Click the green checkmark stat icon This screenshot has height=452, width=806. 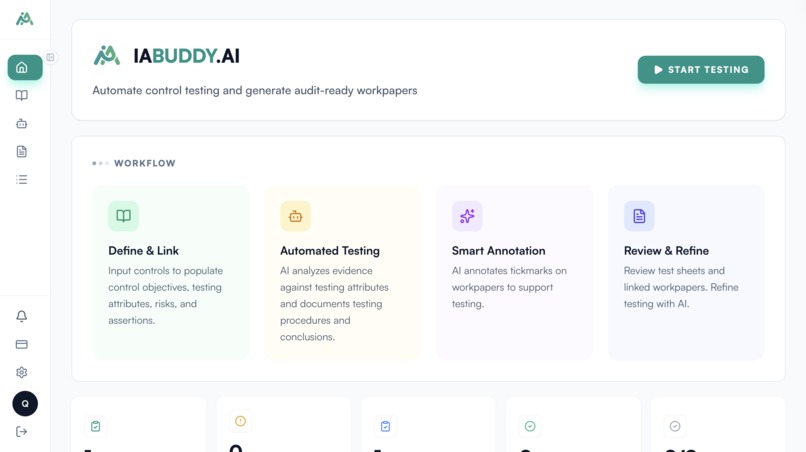[x=530, y=426]
